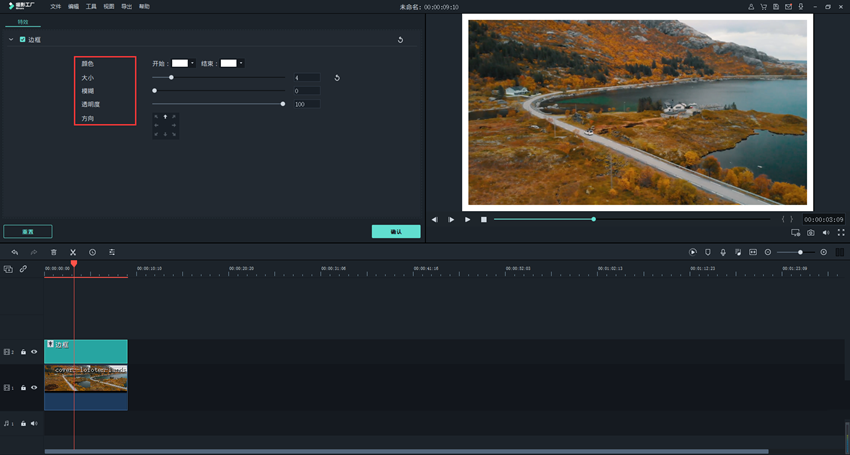Viewport: 850px width, 455px height.
Task: Open the 开始 start color dropdown arrow
Action: 192,63
